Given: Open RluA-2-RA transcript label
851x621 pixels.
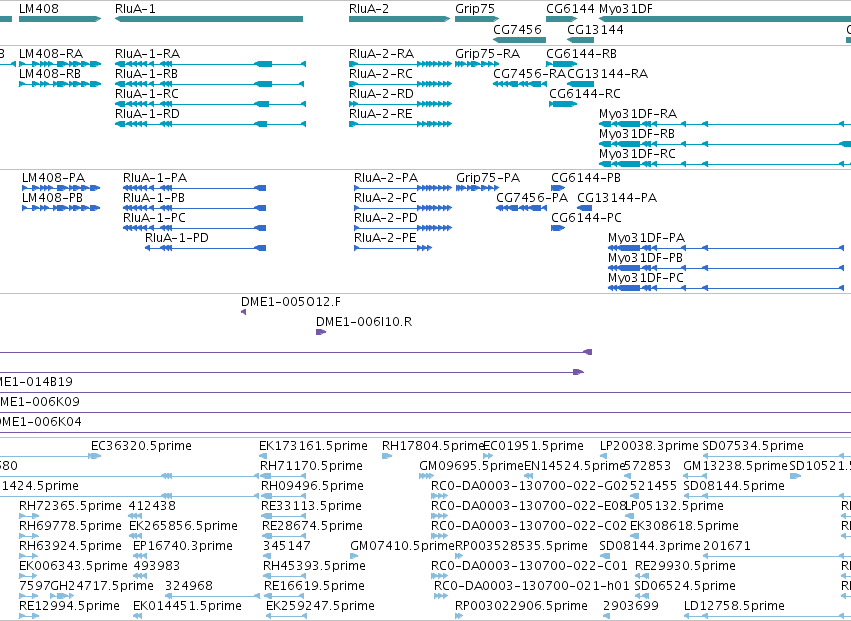Looking at the screenshot, I should (382, 54).
